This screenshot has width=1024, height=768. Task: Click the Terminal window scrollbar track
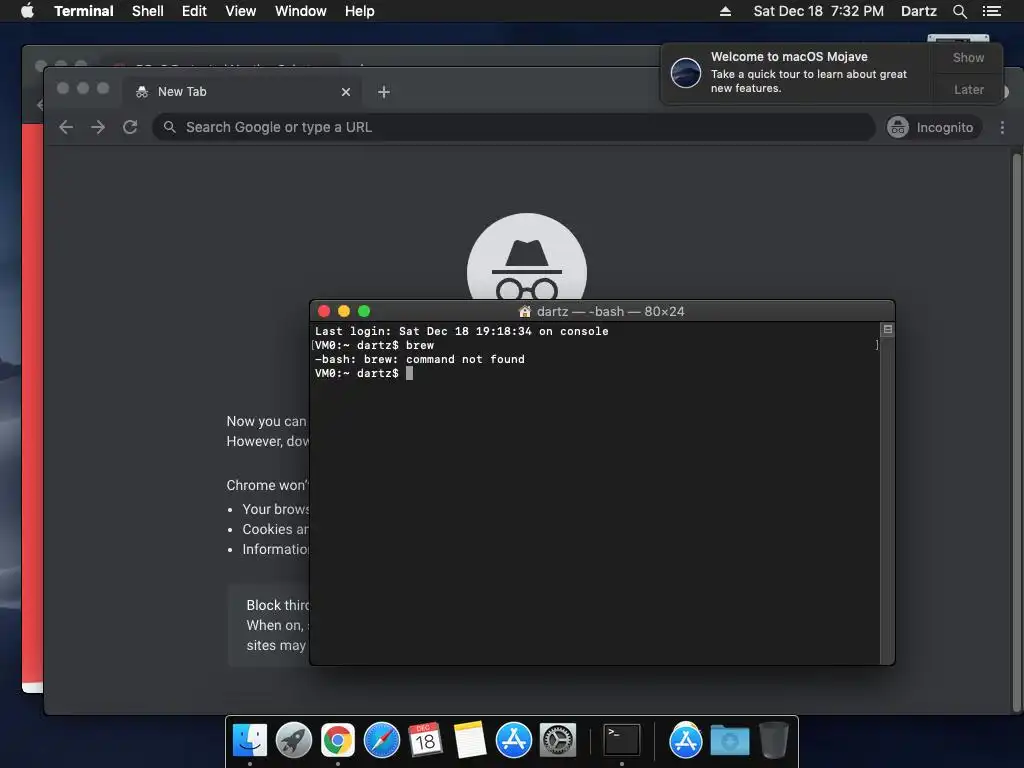(888, 500)
